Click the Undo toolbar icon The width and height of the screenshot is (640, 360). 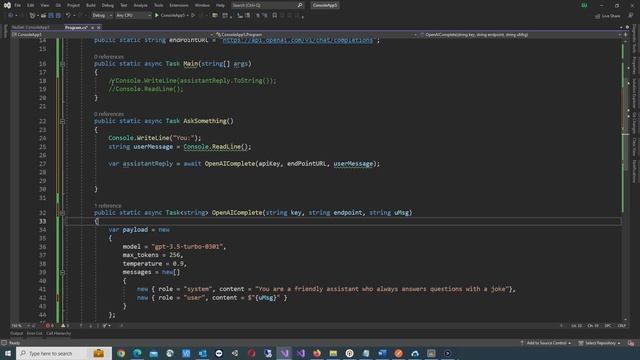(x=68, y=16)
